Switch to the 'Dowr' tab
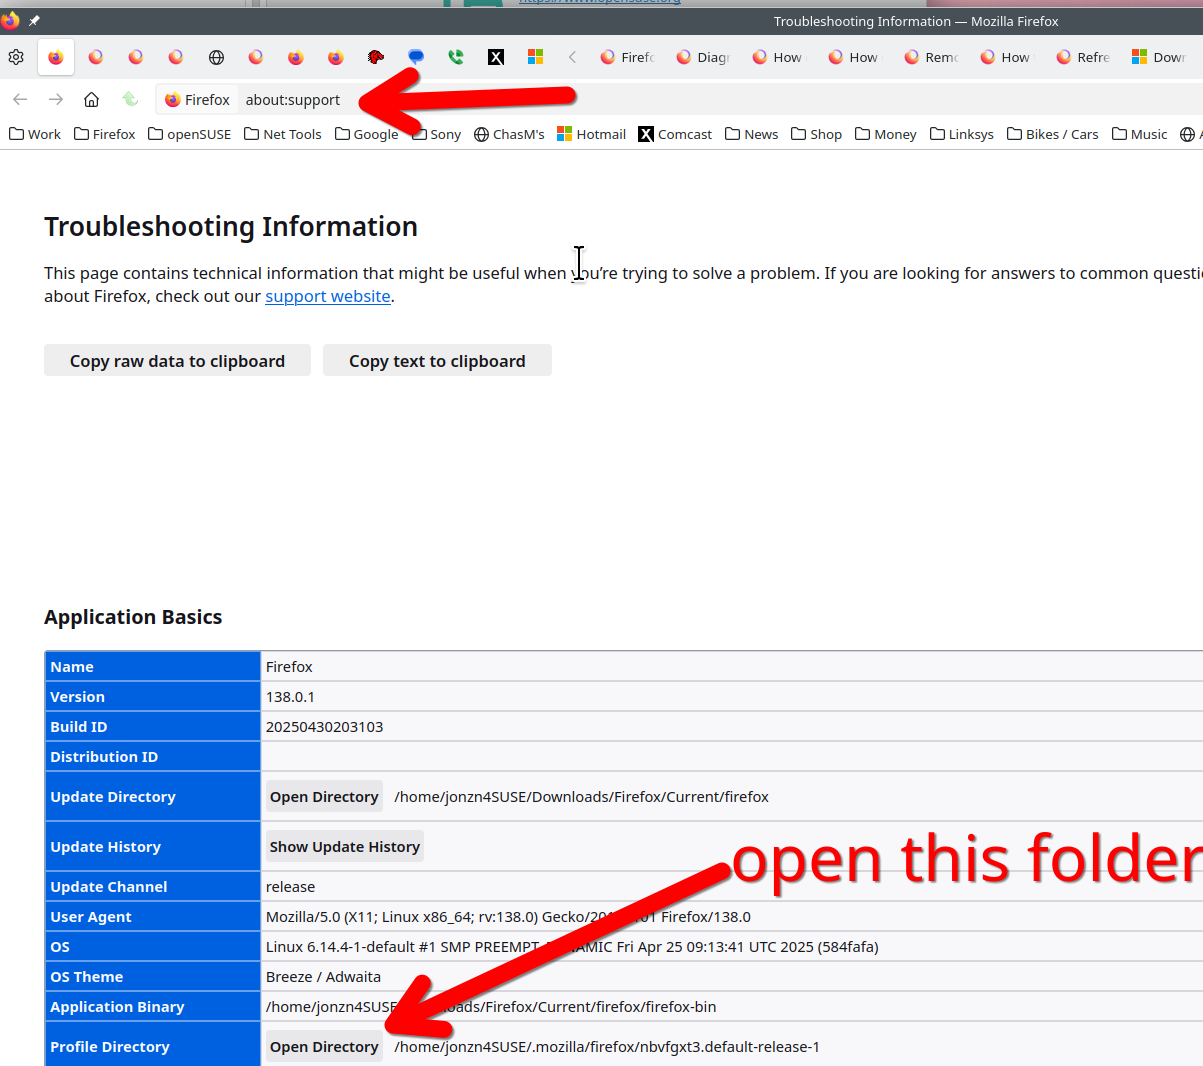Viewport: 1203px width, 1066px height. (1159, 57)
